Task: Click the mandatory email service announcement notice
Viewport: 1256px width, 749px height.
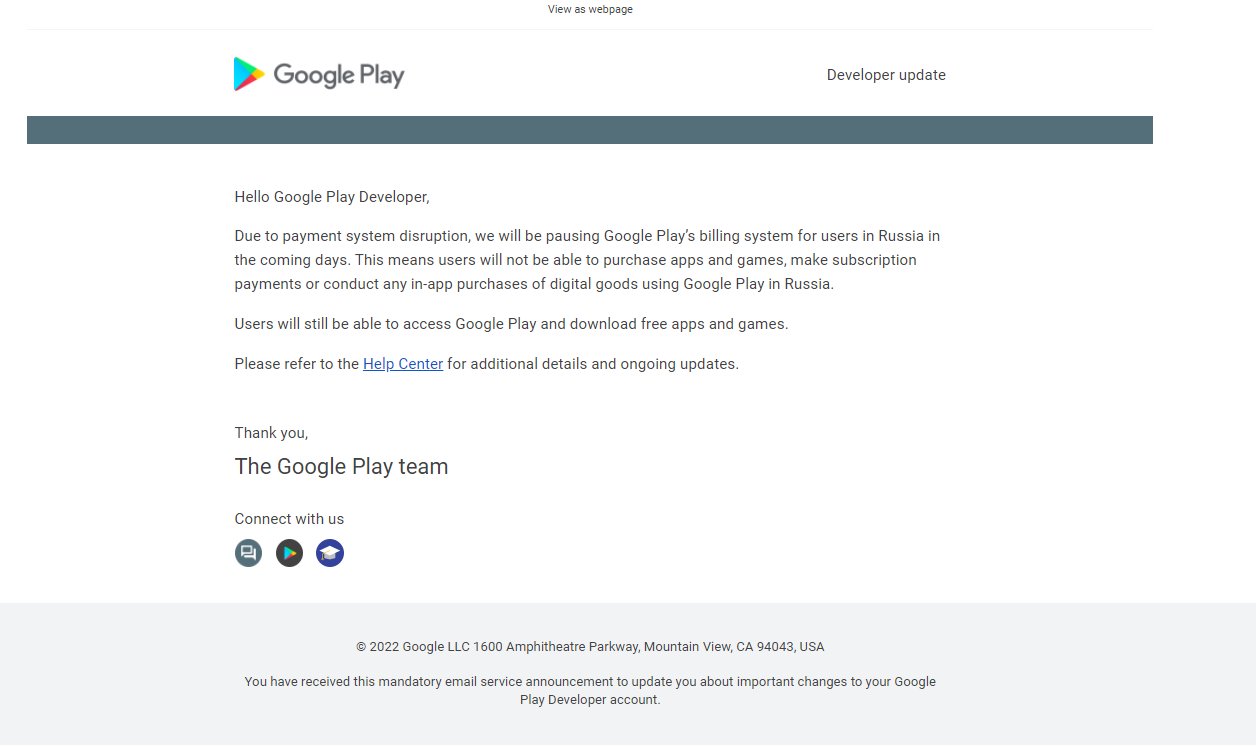Action: tap(589, 690)
